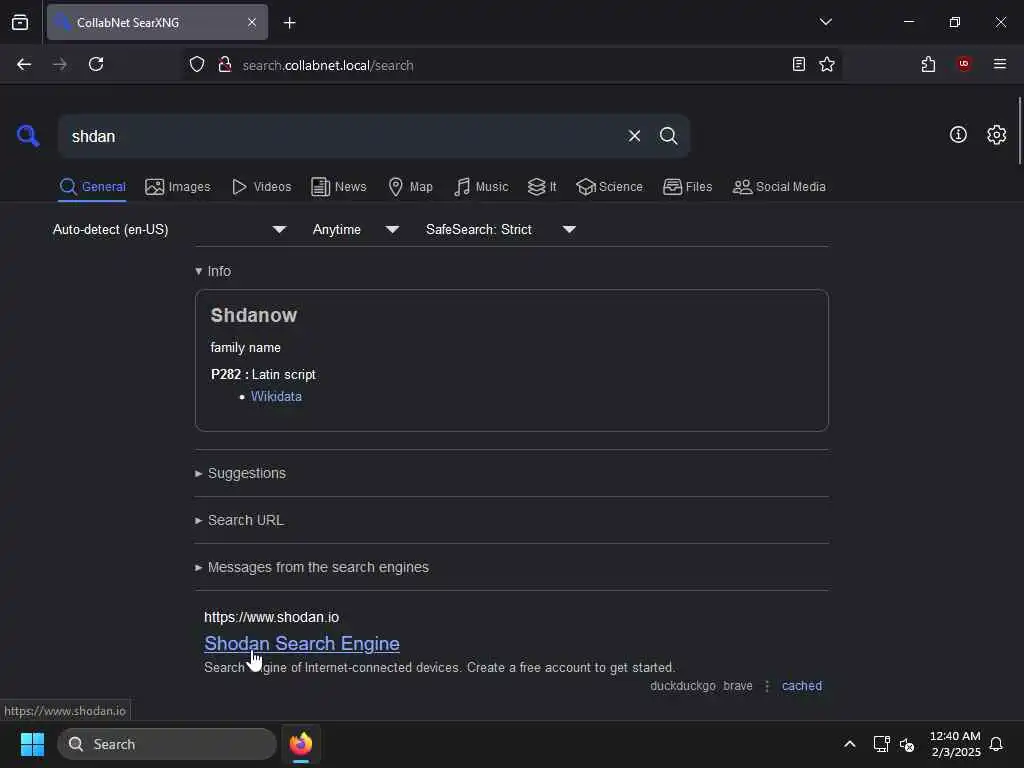Open network status tray icon
Image resolution: width=1024 pixels, height=768 pixels.
point(882,744)
